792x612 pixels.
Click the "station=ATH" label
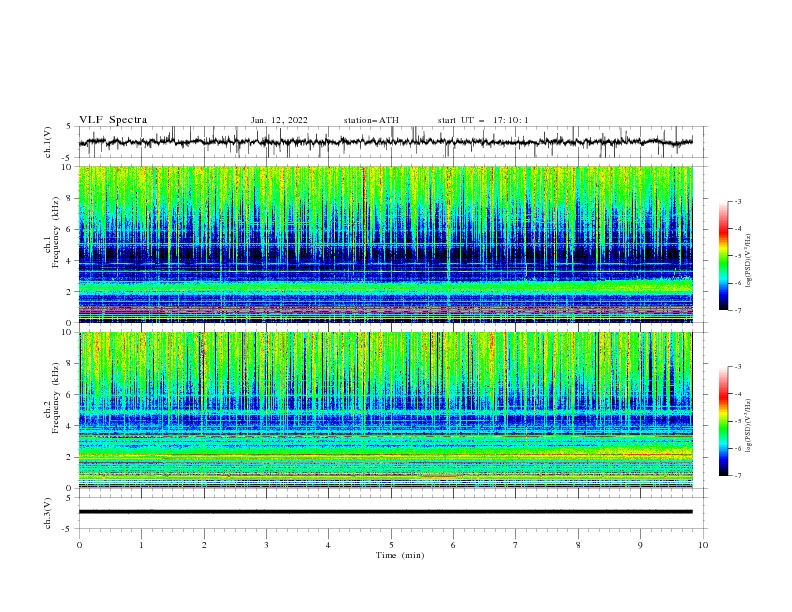tap(371, 120)
